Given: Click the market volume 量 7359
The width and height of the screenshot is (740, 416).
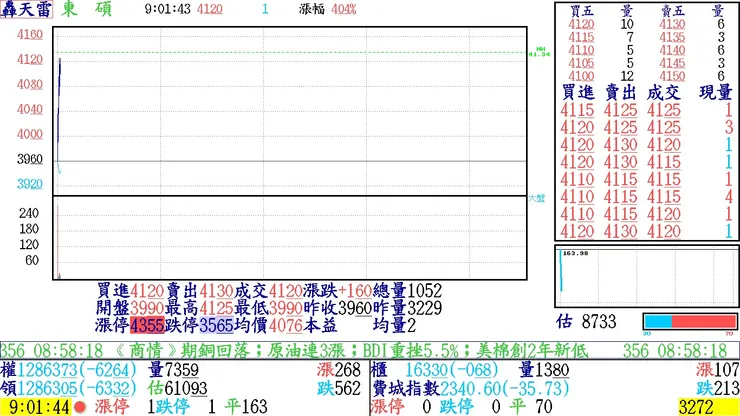Looking at the screenshot, I should [173, 369].
